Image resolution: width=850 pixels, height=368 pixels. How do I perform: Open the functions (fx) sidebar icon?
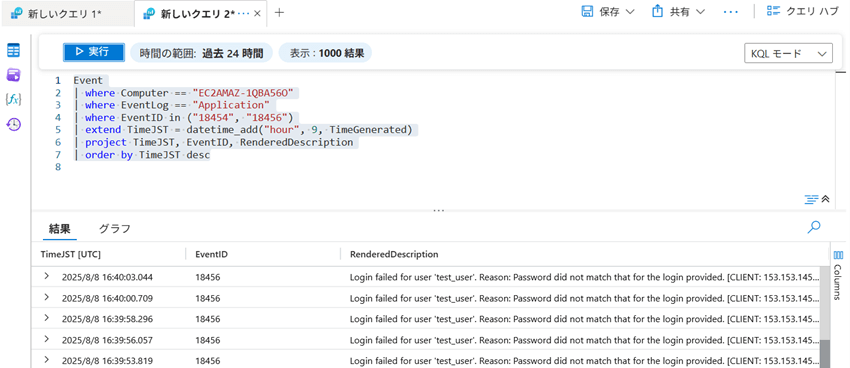pos(14,99)
